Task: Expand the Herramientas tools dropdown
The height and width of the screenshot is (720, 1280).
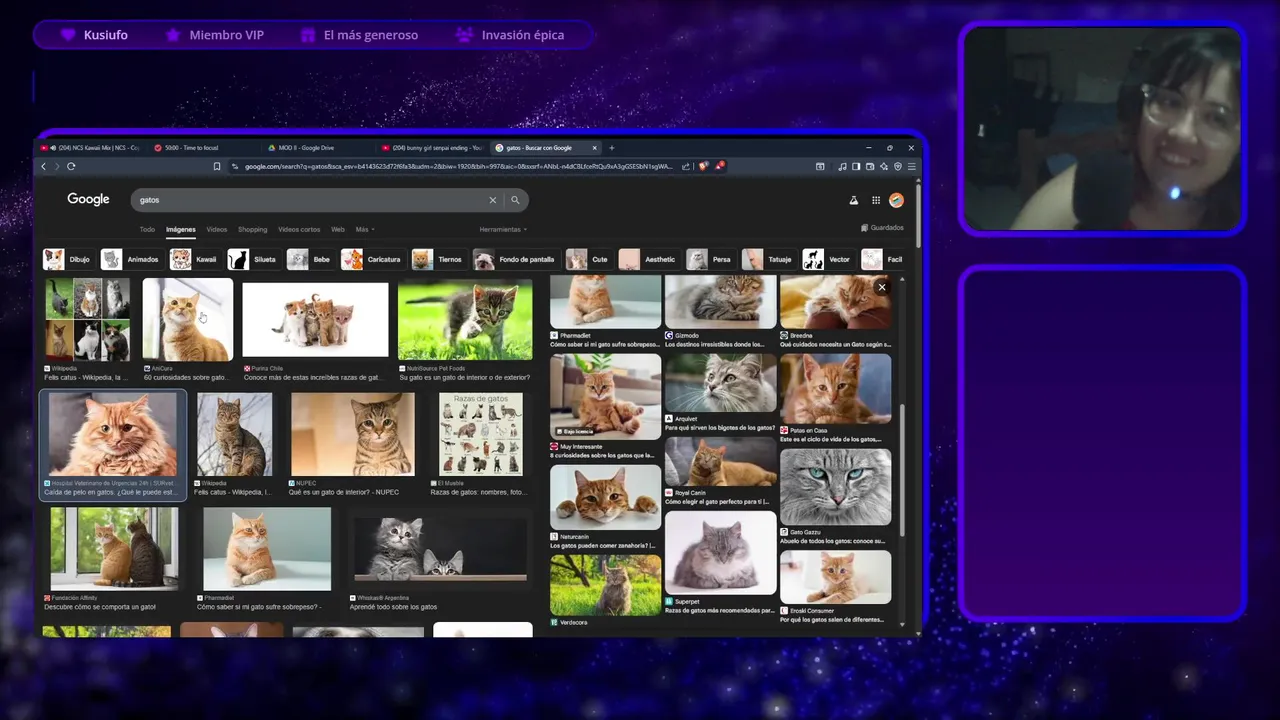Action: (x=503, y=230)
